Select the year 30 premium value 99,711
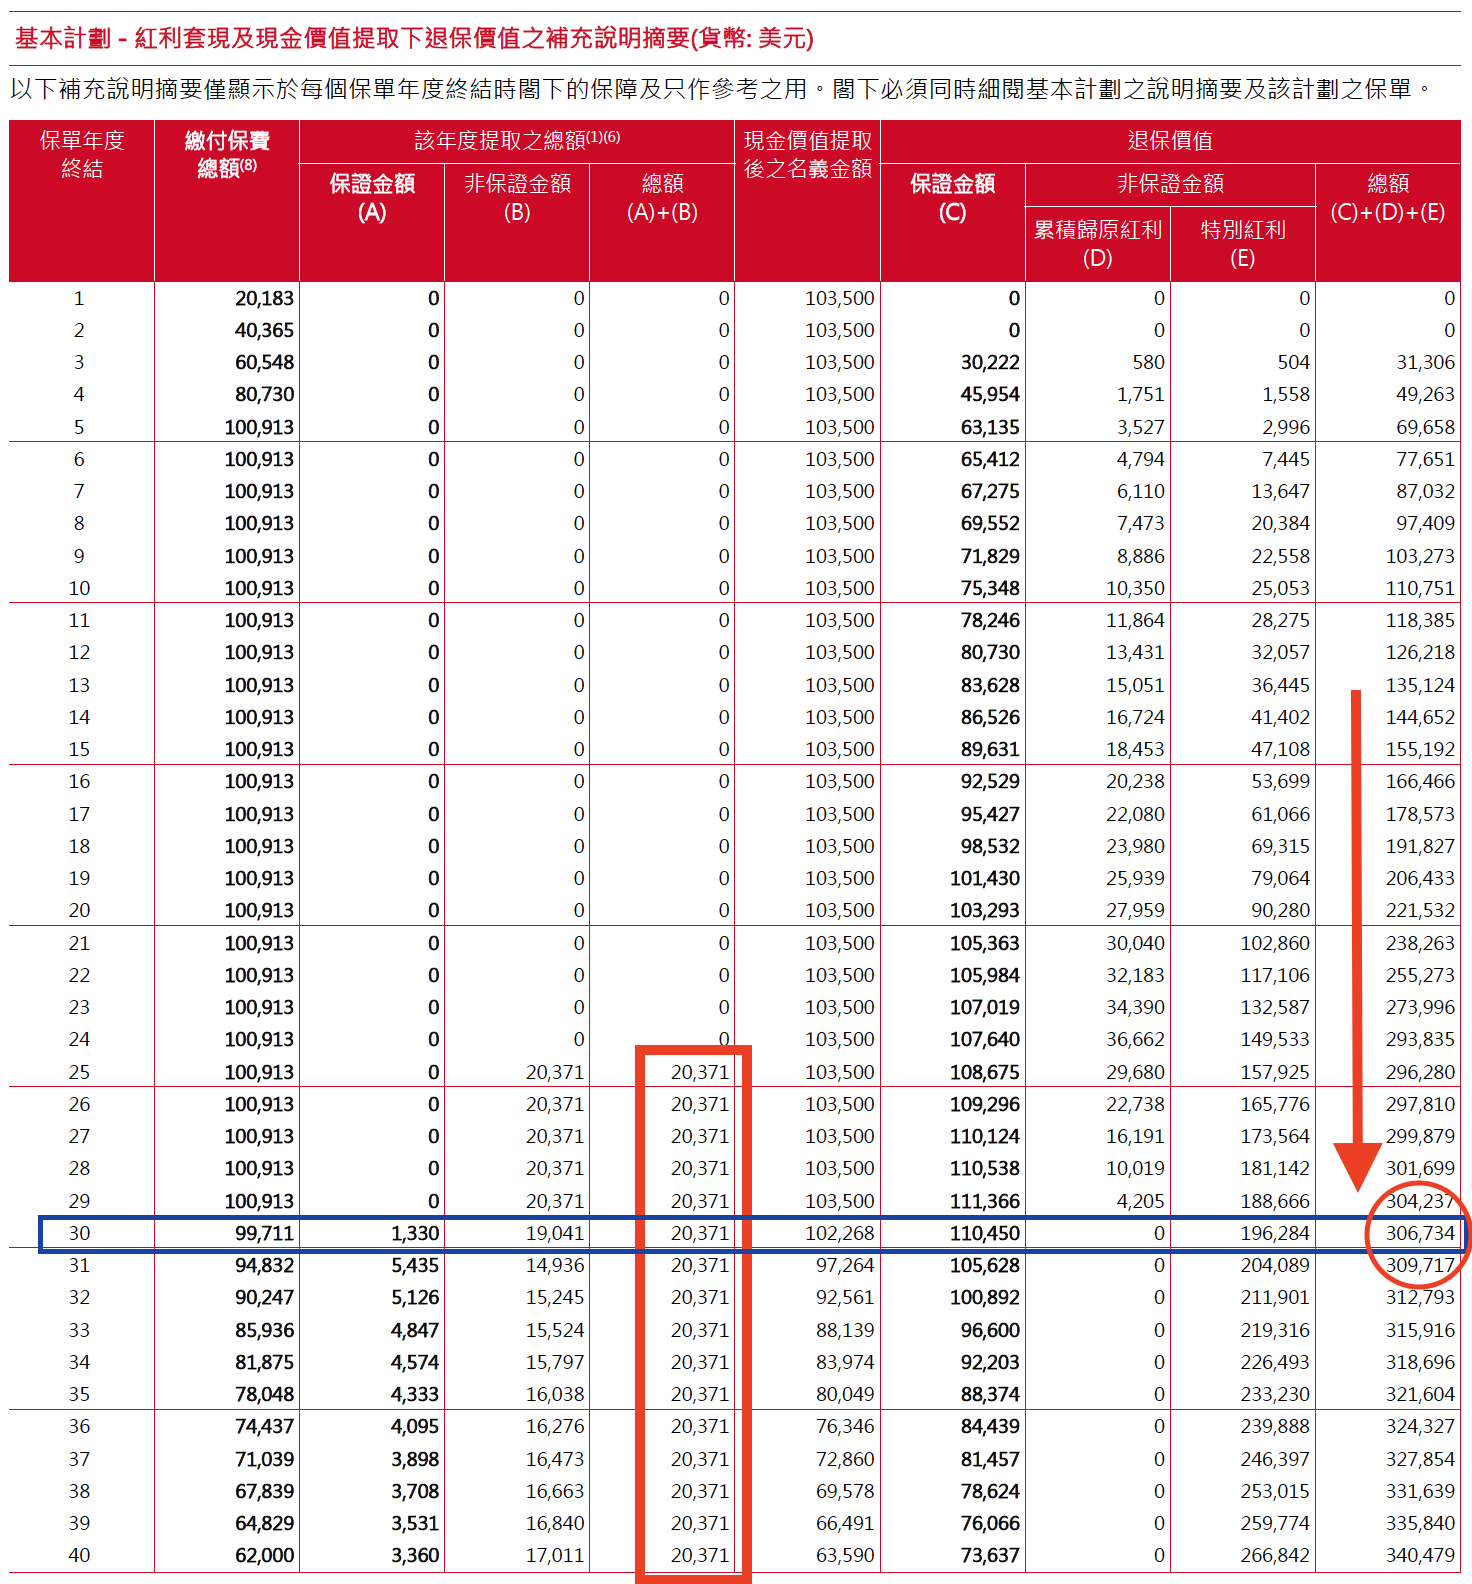Image resolution: width=1472 pixels, height=1584 pixels. (264, 1233)
